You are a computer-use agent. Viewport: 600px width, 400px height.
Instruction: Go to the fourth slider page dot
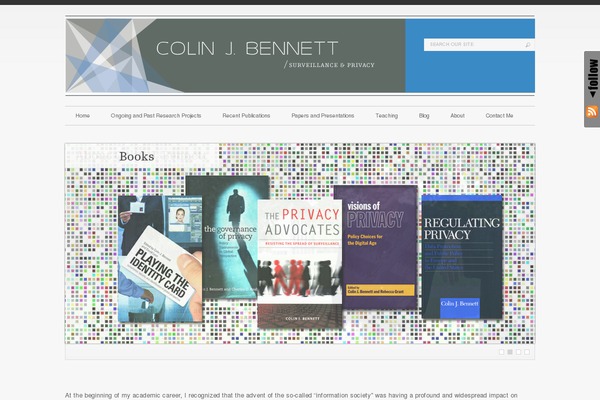click(x=527, y=352)
